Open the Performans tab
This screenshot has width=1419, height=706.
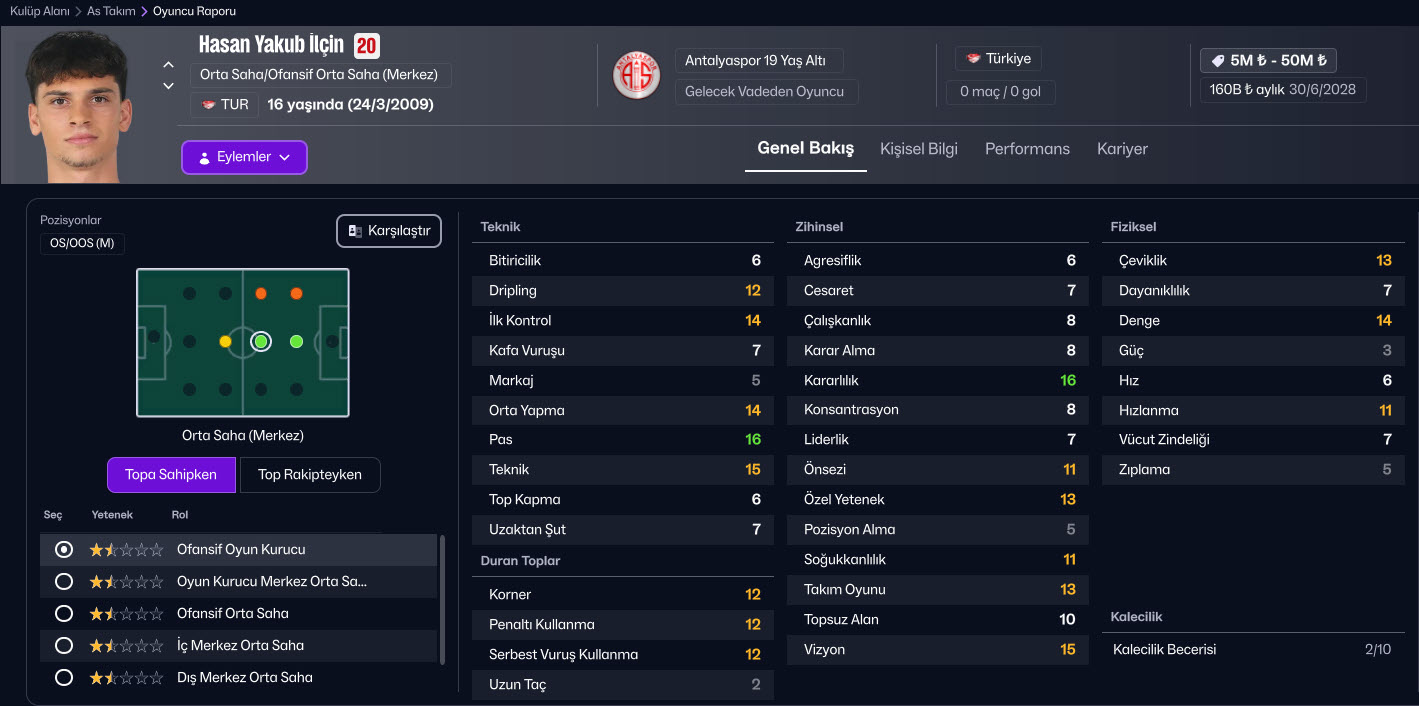[x=1027, y=149]
